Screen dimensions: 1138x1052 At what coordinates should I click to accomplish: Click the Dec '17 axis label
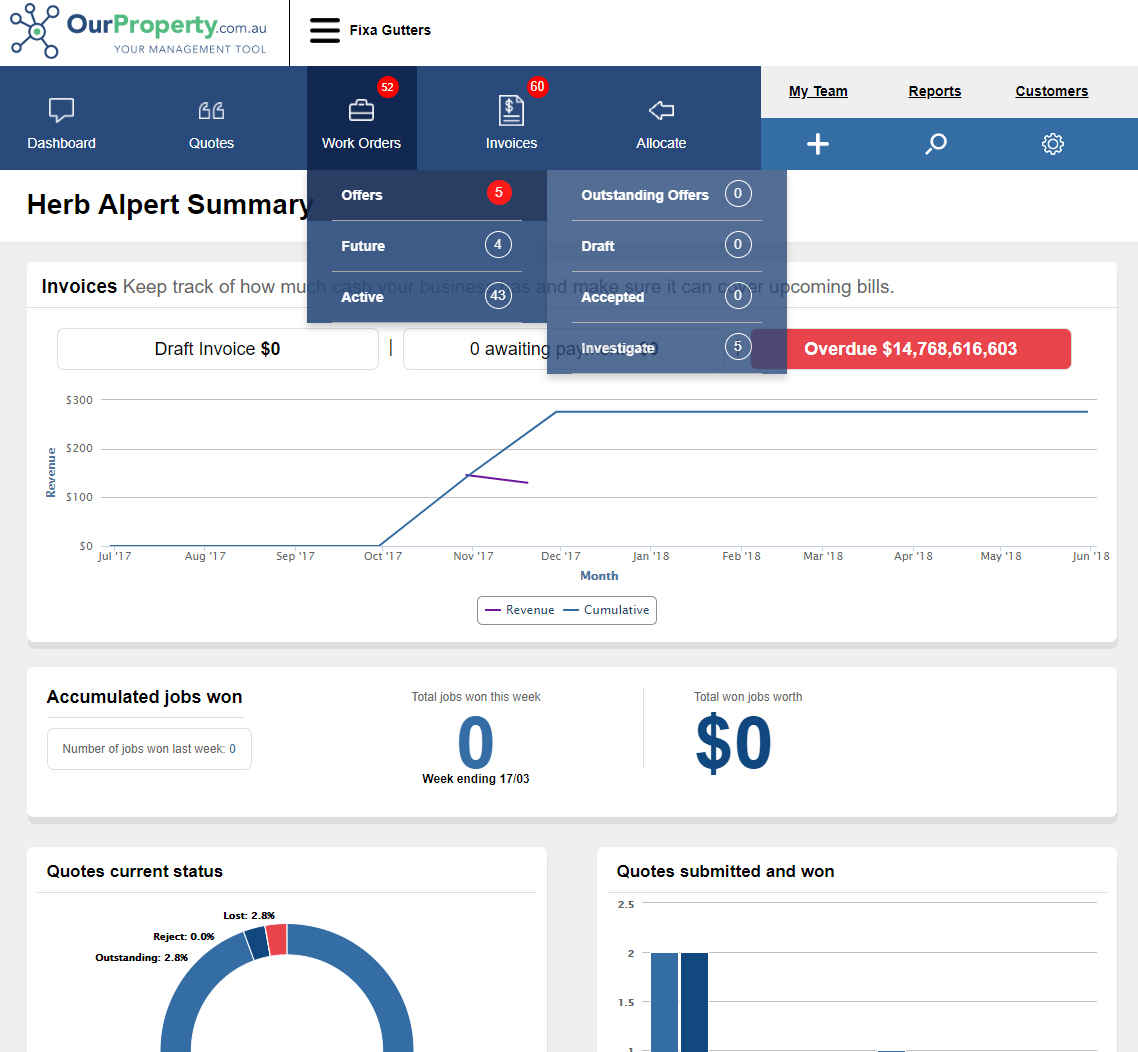pos(561,556)
